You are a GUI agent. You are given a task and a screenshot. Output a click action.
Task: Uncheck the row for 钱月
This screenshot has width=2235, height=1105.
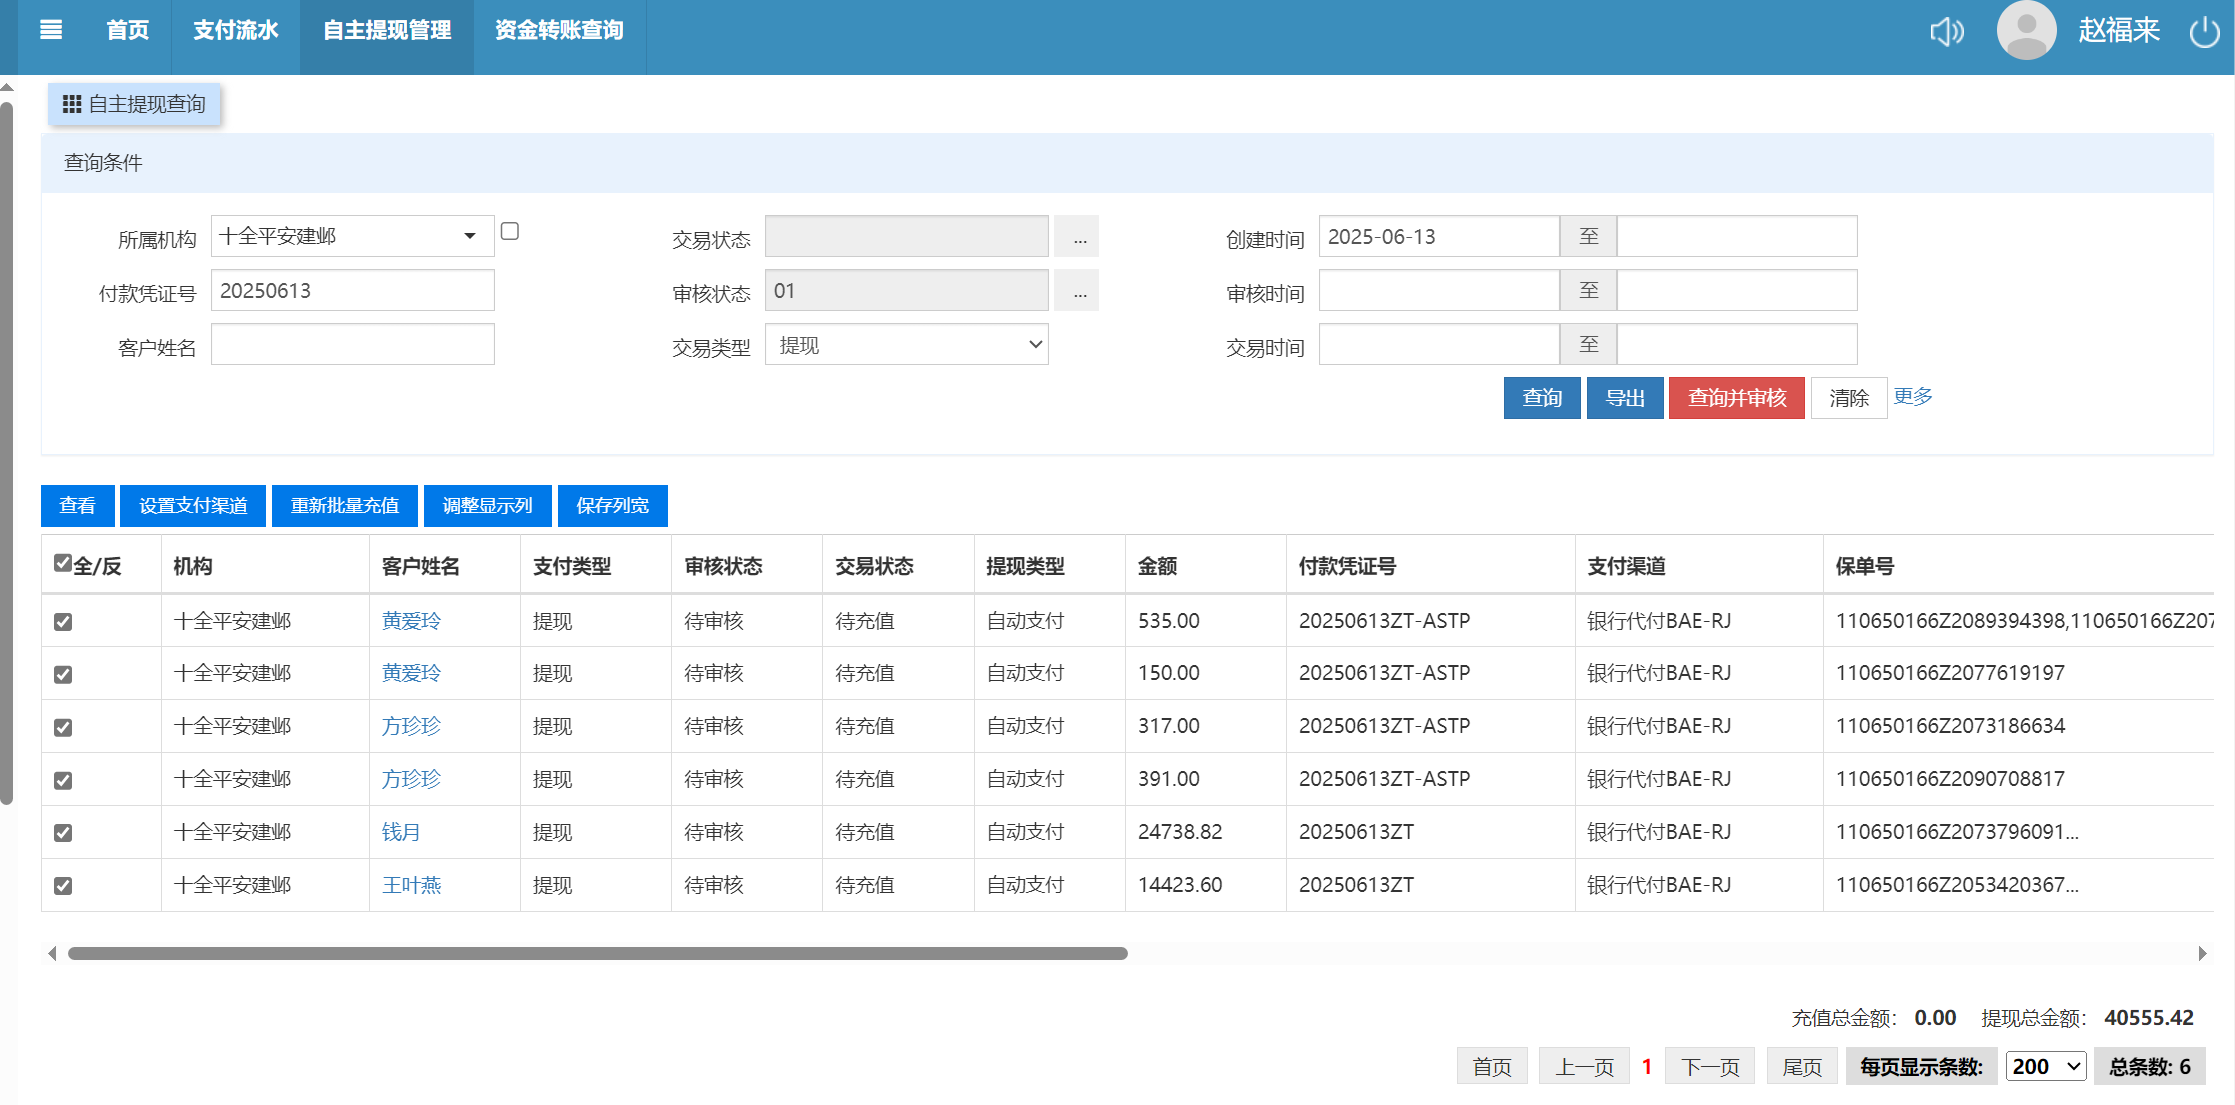(x=63, y=833)
